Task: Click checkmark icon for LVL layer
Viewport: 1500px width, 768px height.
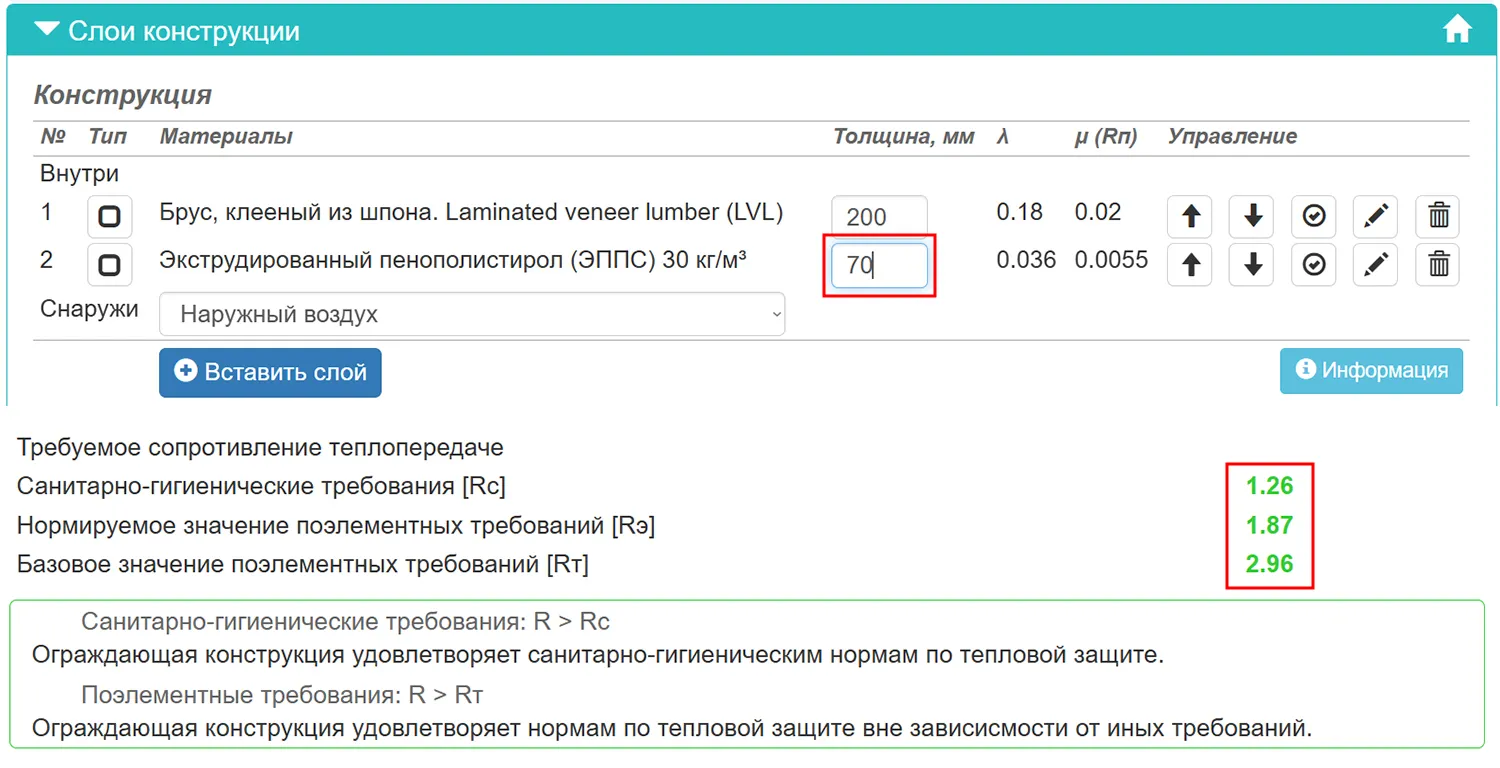Action: coord(1314,216)
